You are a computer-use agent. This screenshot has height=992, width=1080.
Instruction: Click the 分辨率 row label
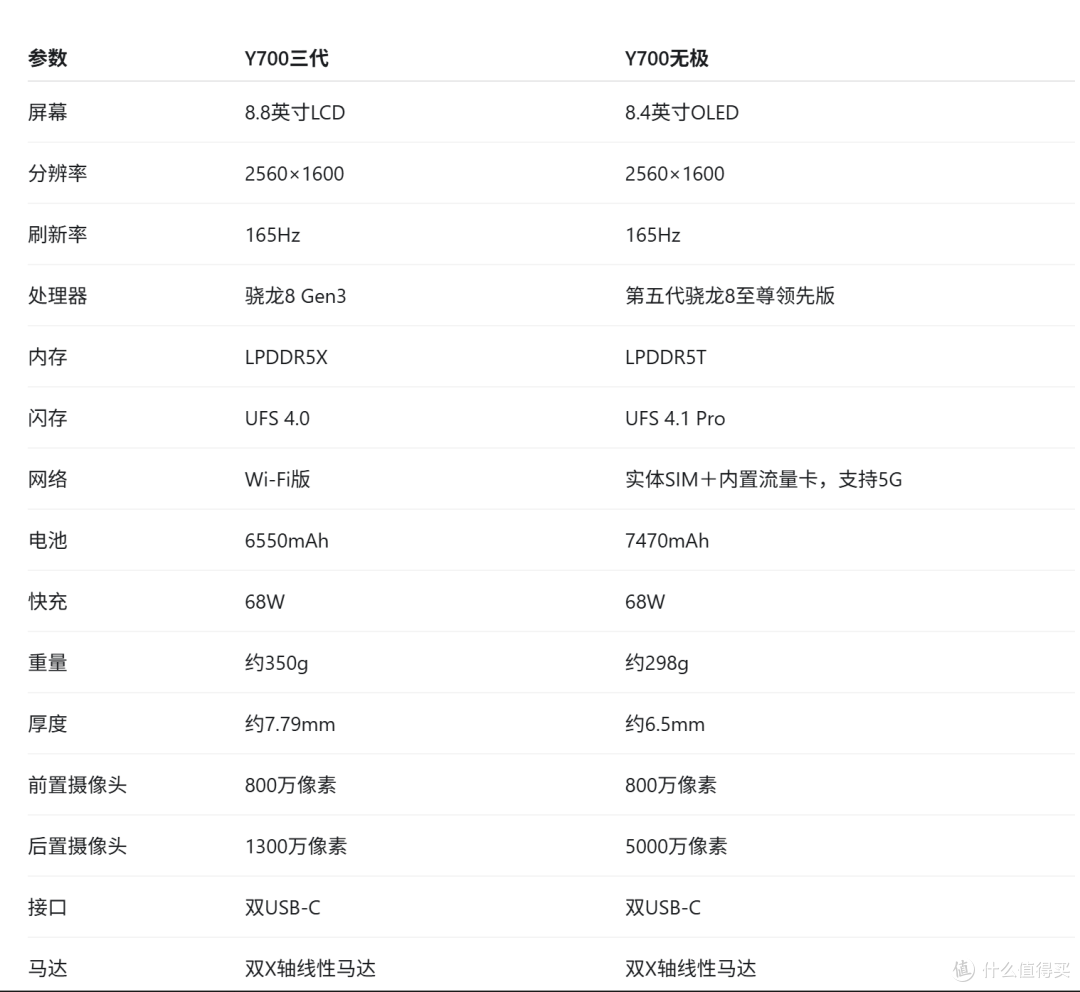(x=58, y=174)
